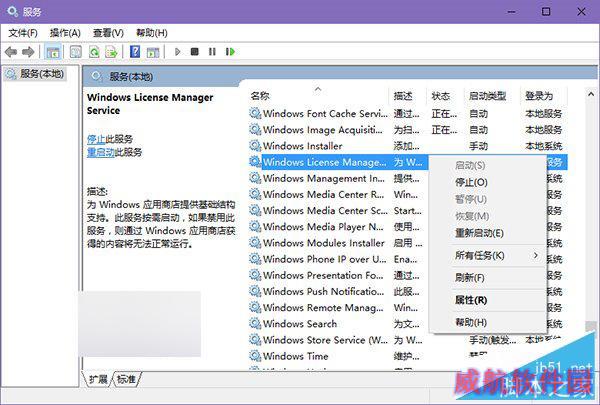This screenshot has height=405, width=600.
Task: Click the gear icon beside Windows Management Instrumentation
Action: click(x=255, y=178)
